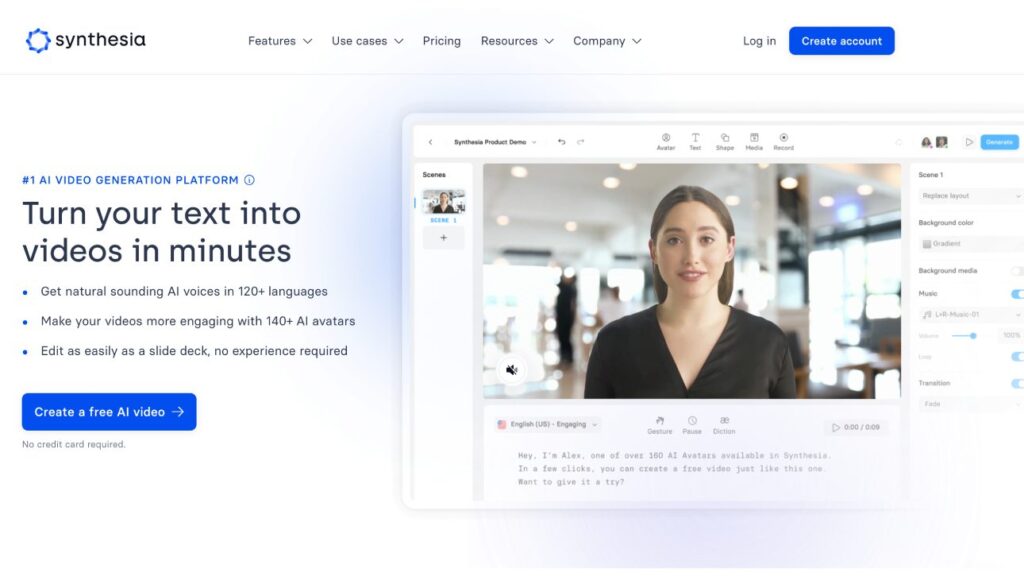Click the avatar video preview

(x=692, y=281)
